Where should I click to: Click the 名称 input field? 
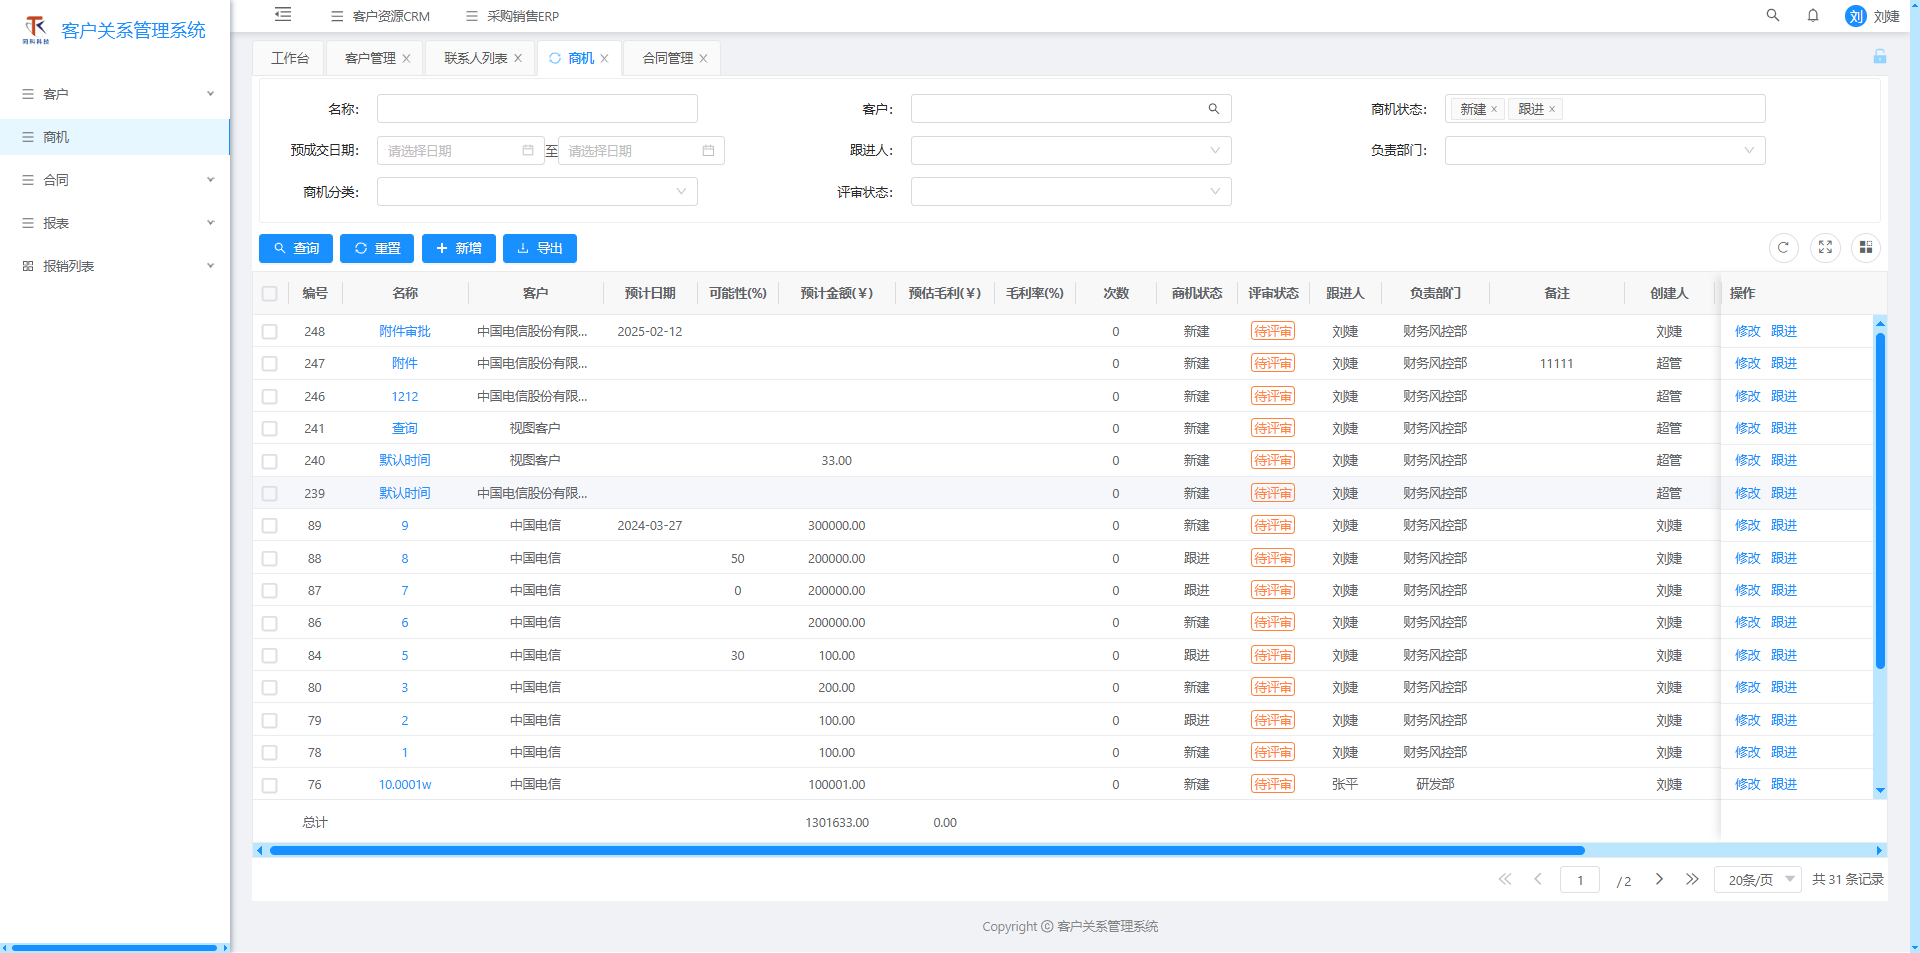click(537, 109)
